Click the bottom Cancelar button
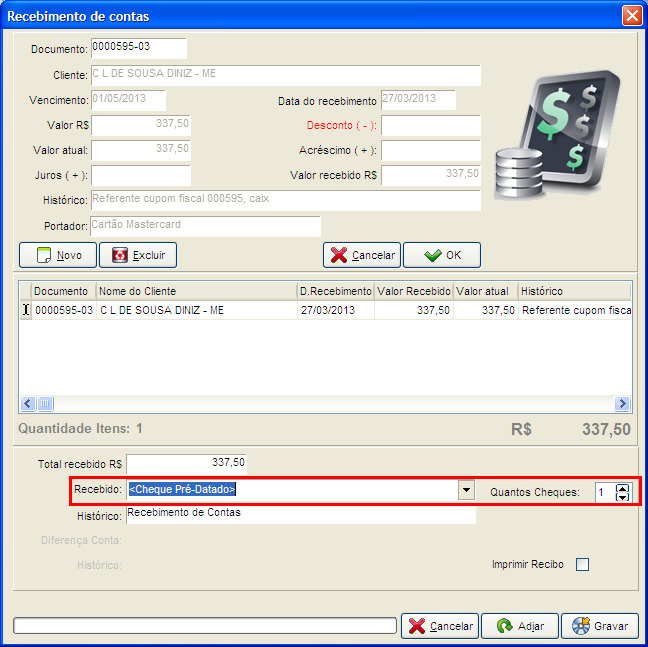 point(439,626)
